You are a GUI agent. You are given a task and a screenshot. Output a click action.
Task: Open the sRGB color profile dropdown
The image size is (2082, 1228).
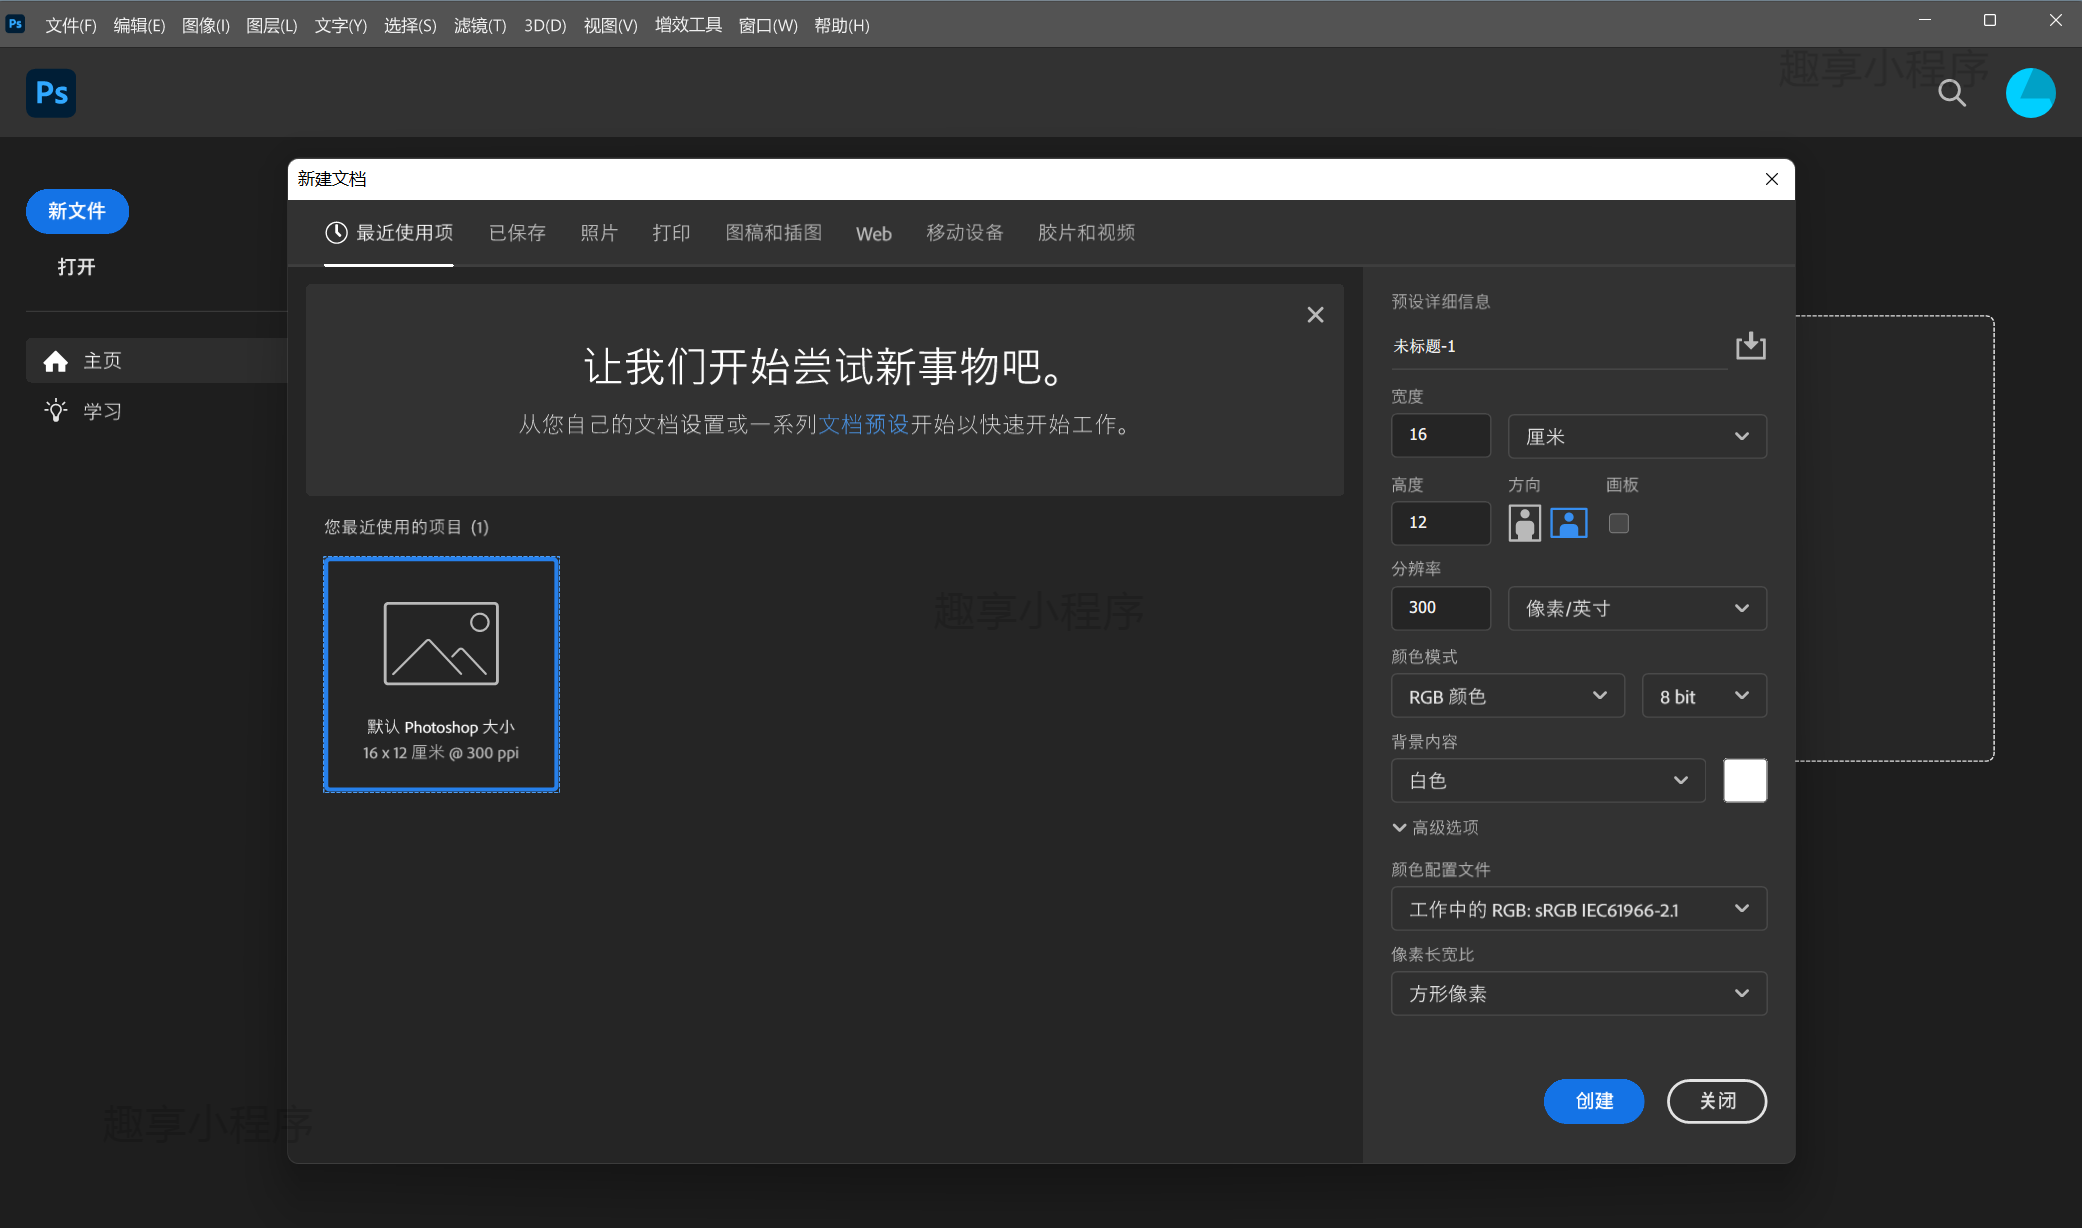click(x=1579, y=909)
